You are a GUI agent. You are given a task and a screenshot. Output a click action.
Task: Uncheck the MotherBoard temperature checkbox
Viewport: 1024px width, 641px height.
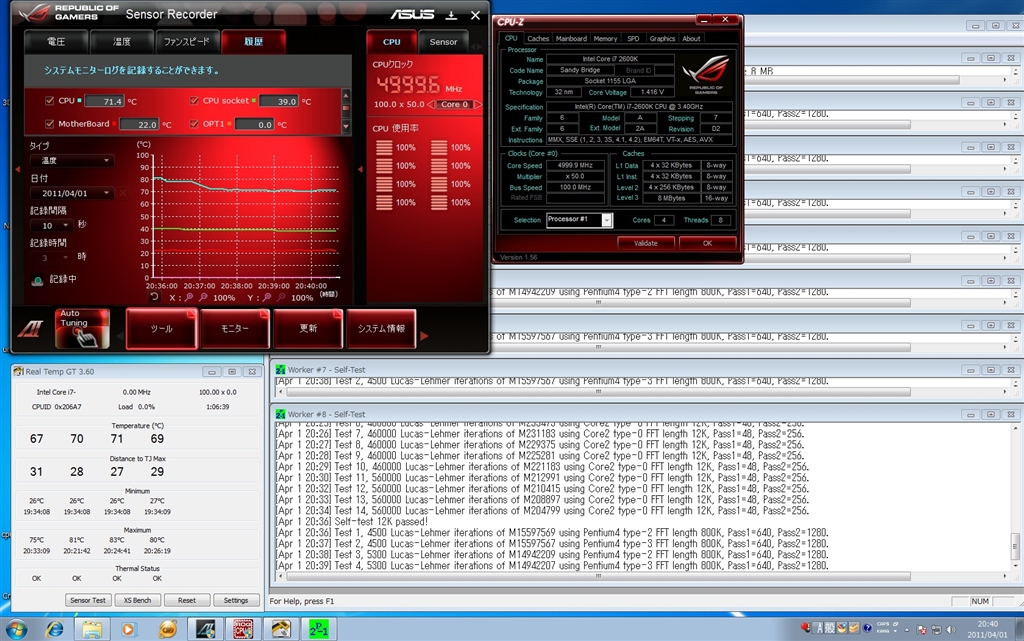coord(50,123)
